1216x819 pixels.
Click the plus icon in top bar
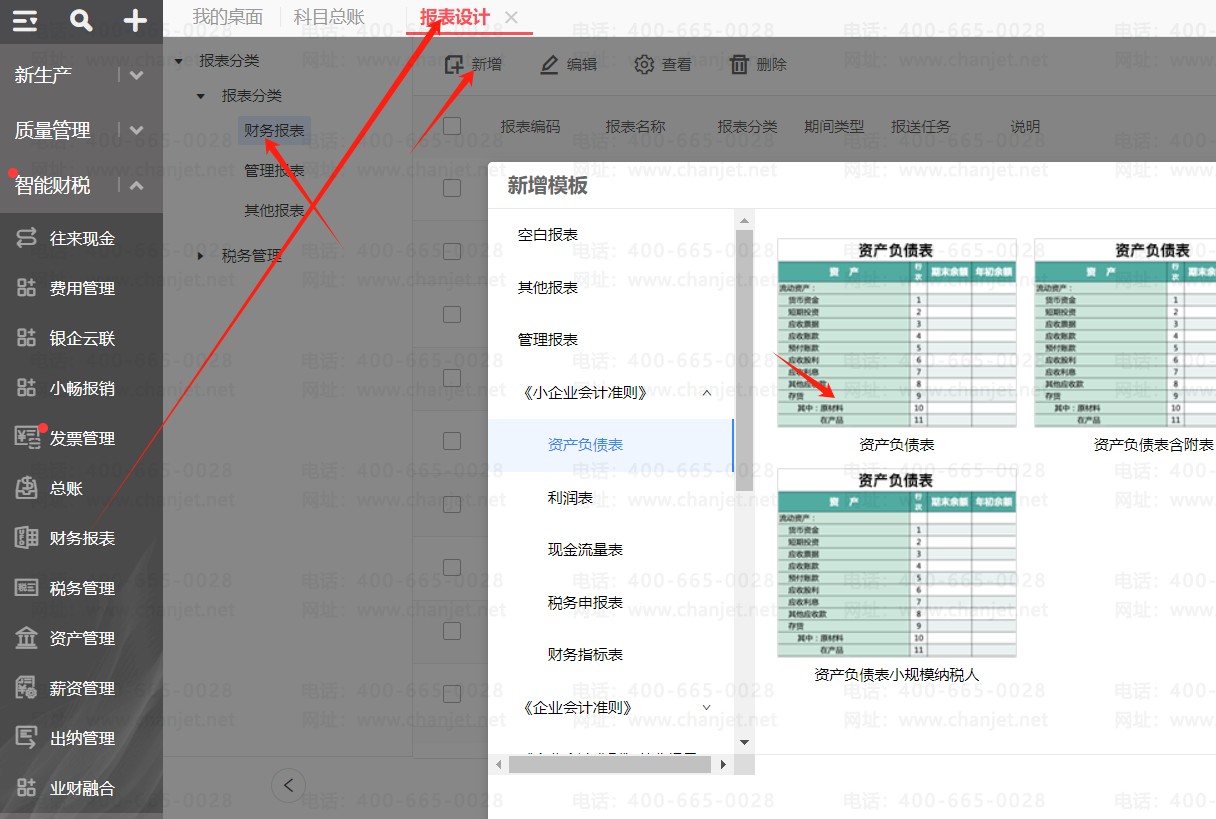click(135, 20)
